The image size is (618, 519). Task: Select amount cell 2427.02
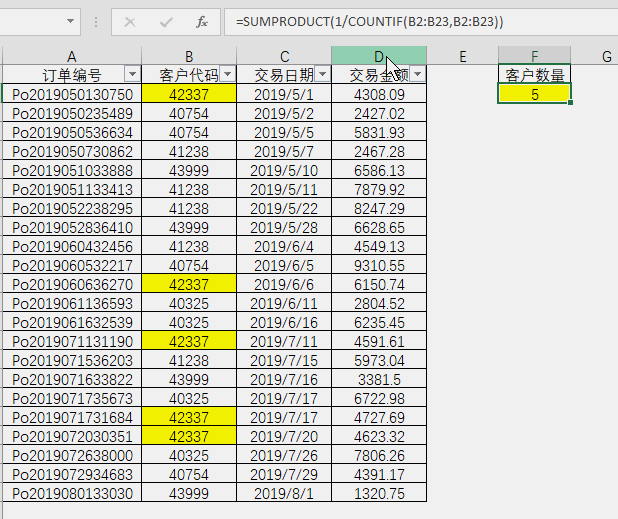point(379,113)
